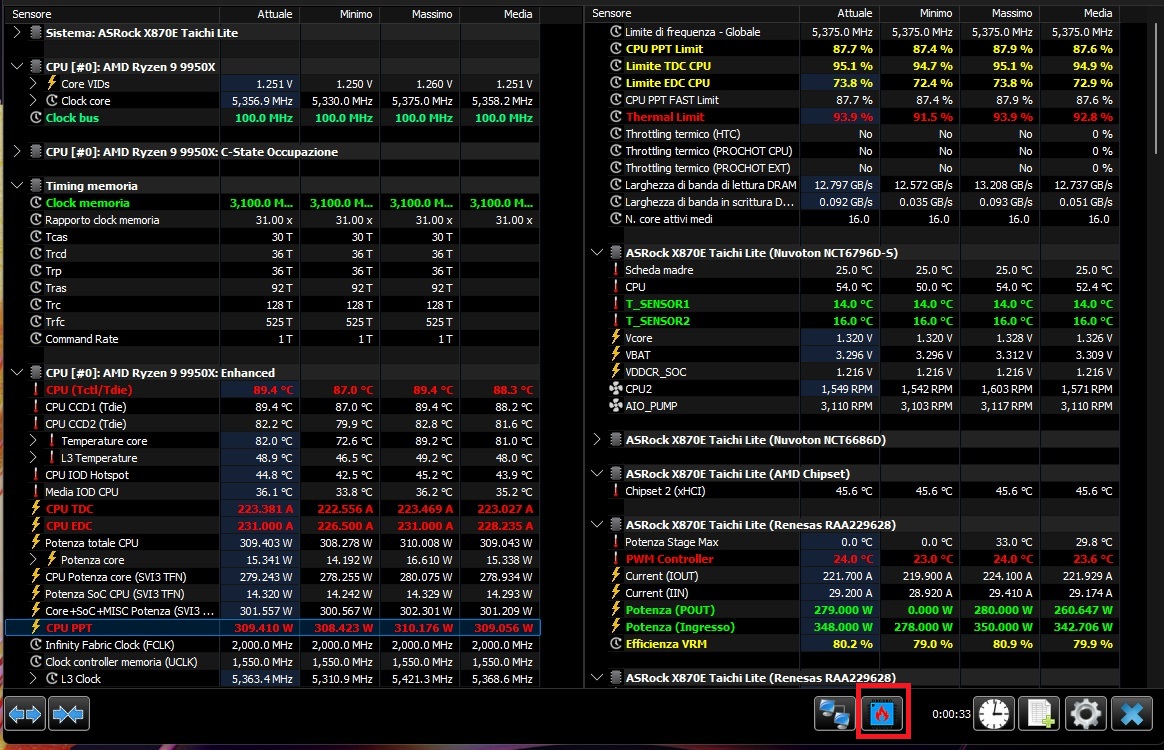This screenshot has width=1164, height=750.
Task: Click the clock icon beside Infinity Fabric Clock
Action: [36, 645]
